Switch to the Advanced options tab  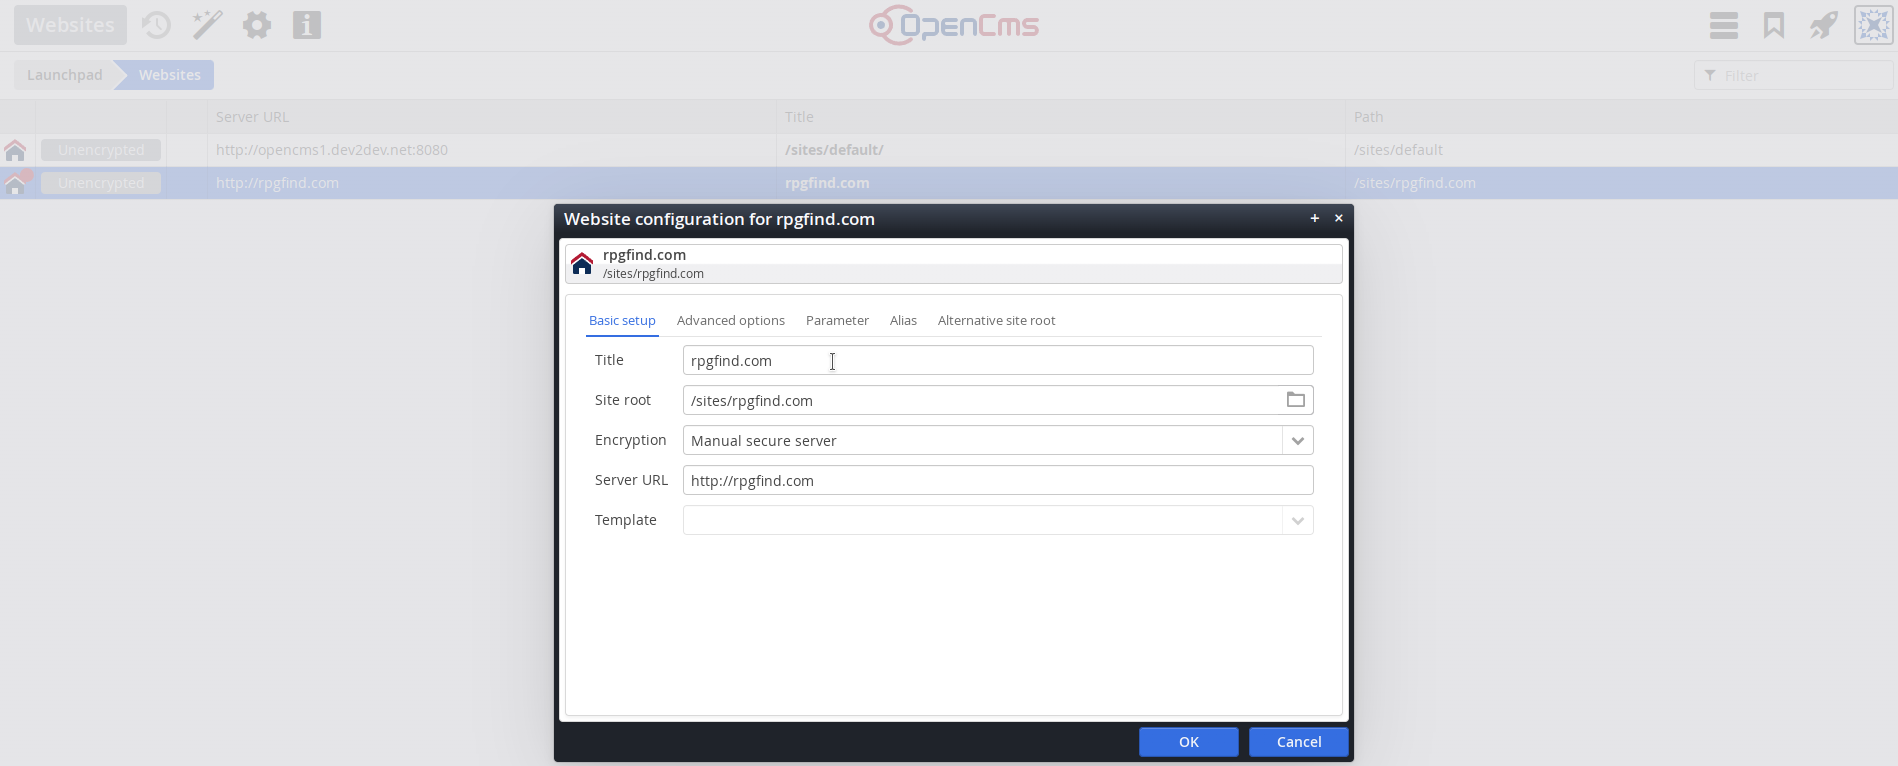coord(730,321)
